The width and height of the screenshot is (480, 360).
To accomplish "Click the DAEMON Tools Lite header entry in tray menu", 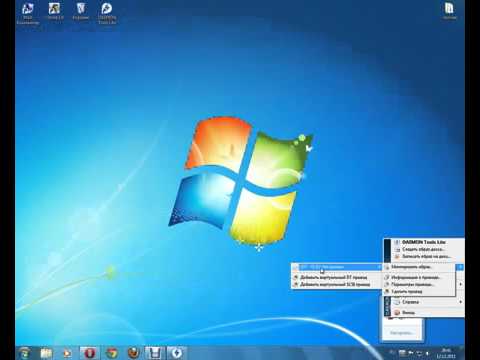I will (424, 242).
